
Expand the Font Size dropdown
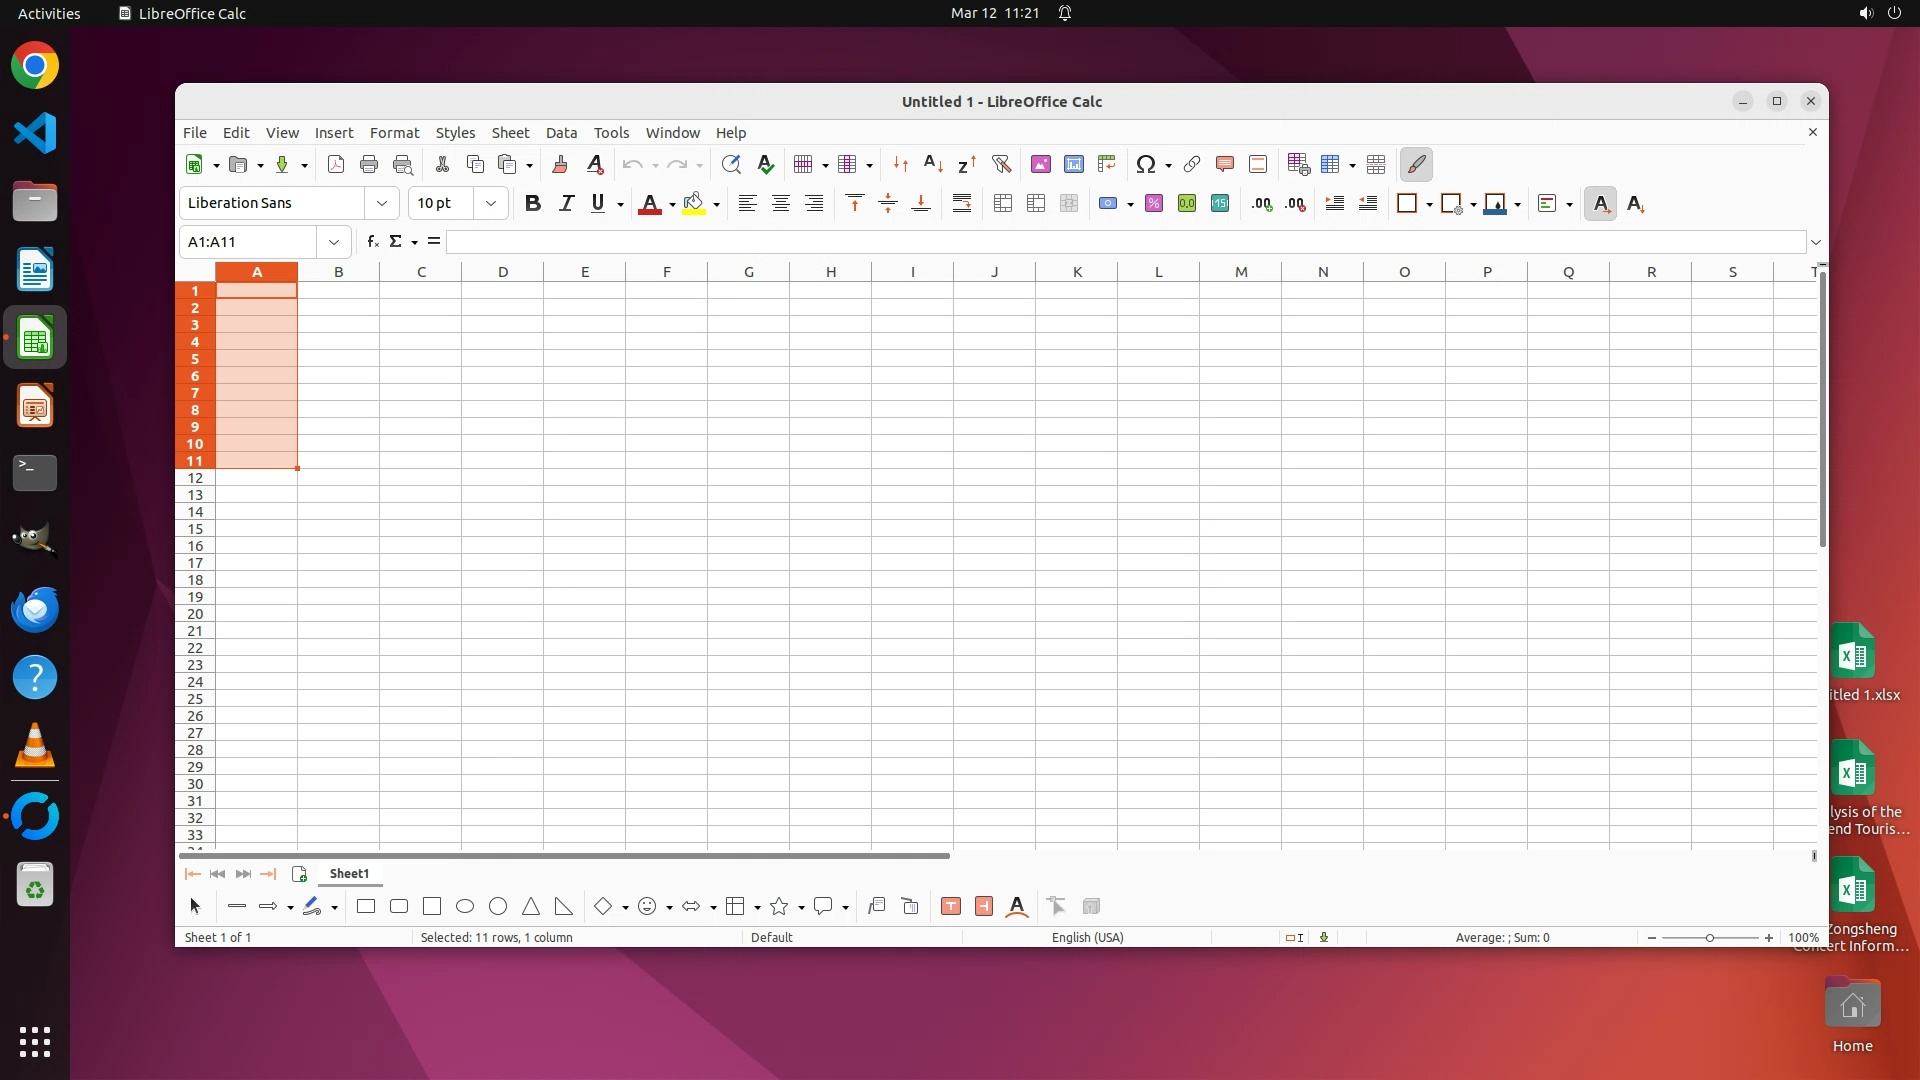[491, 204]
